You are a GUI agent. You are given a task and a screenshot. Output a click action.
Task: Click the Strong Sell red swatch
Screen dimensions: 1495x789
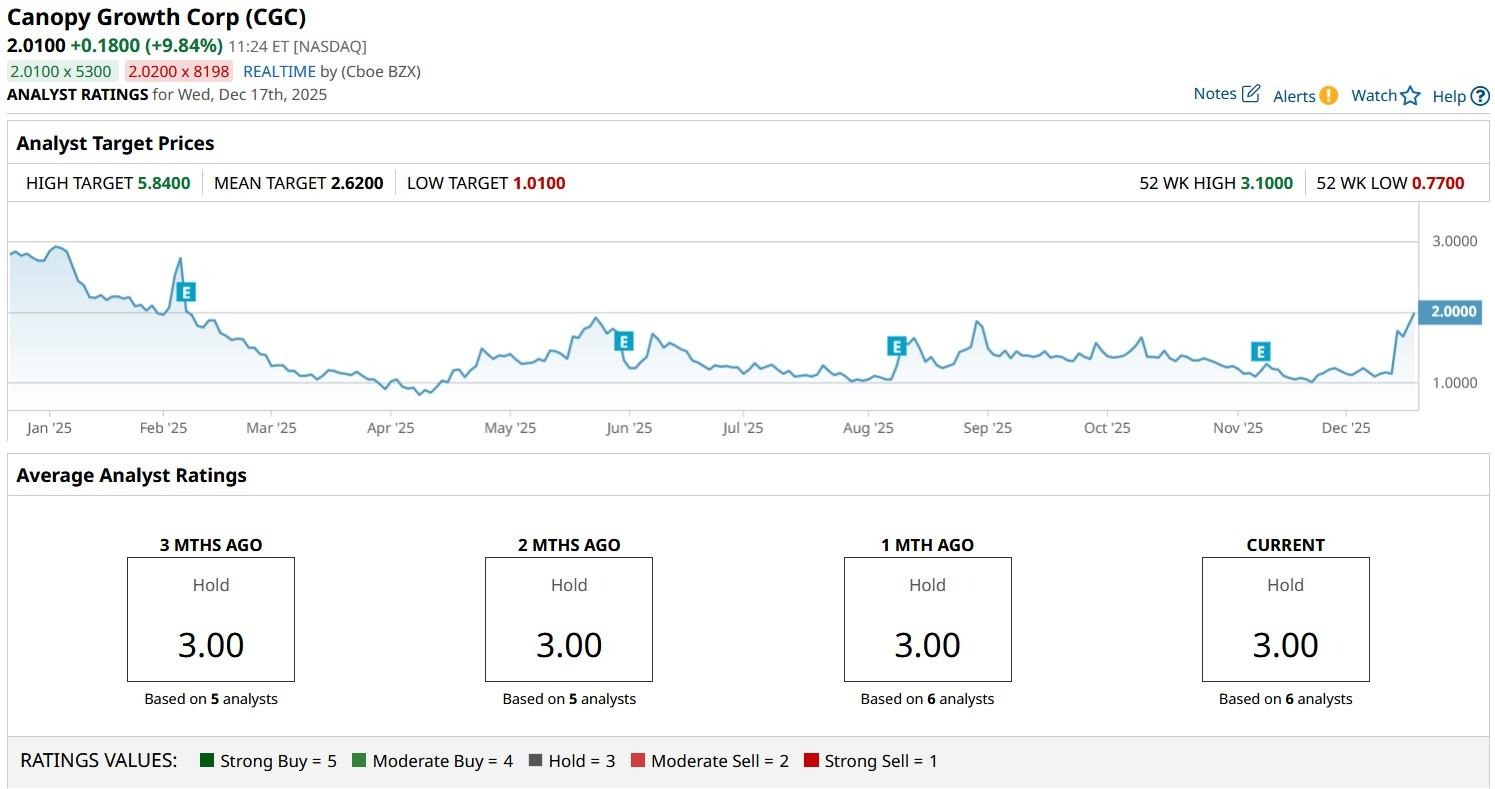(812, 761)
